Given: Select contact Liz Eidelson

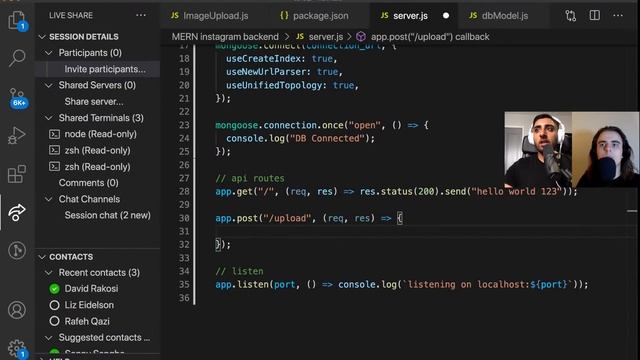Looking at the screenshot, I should pos(89,305).
